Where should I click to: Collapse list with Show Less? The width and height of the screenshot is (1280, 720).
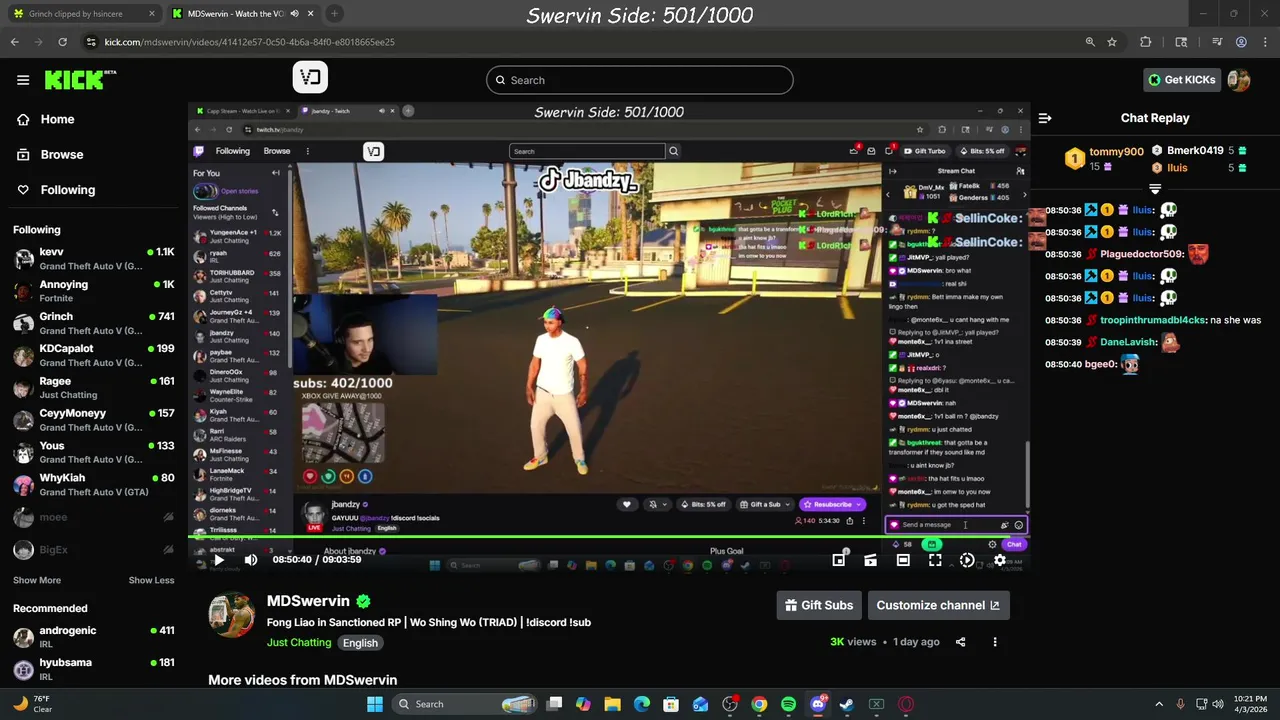(x=151, y=580)
